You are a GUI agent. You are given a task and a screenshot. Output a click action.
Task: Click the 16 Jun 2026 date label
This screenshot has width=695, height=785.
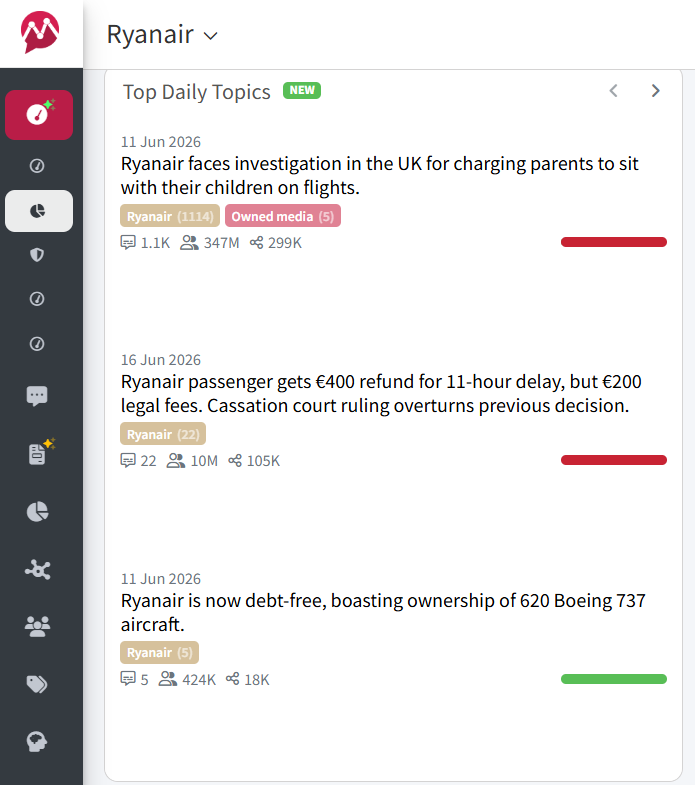(x=161, y=360)
